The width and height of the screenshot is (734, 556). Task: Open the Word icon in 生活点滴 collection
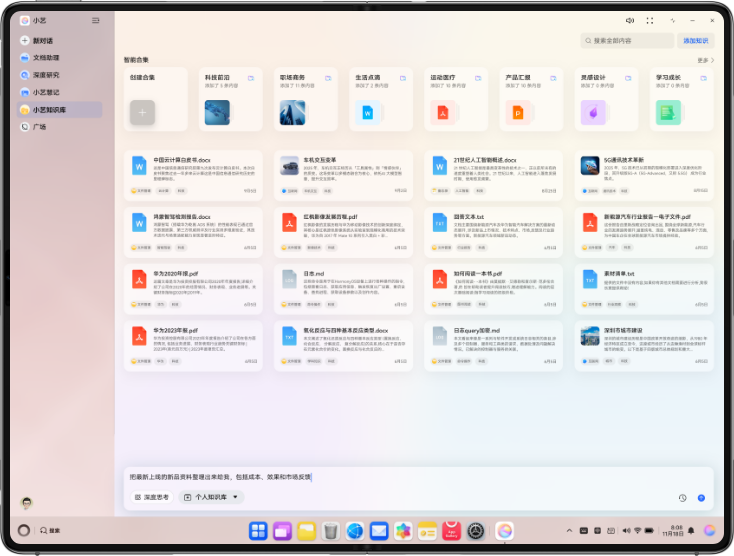367,112
